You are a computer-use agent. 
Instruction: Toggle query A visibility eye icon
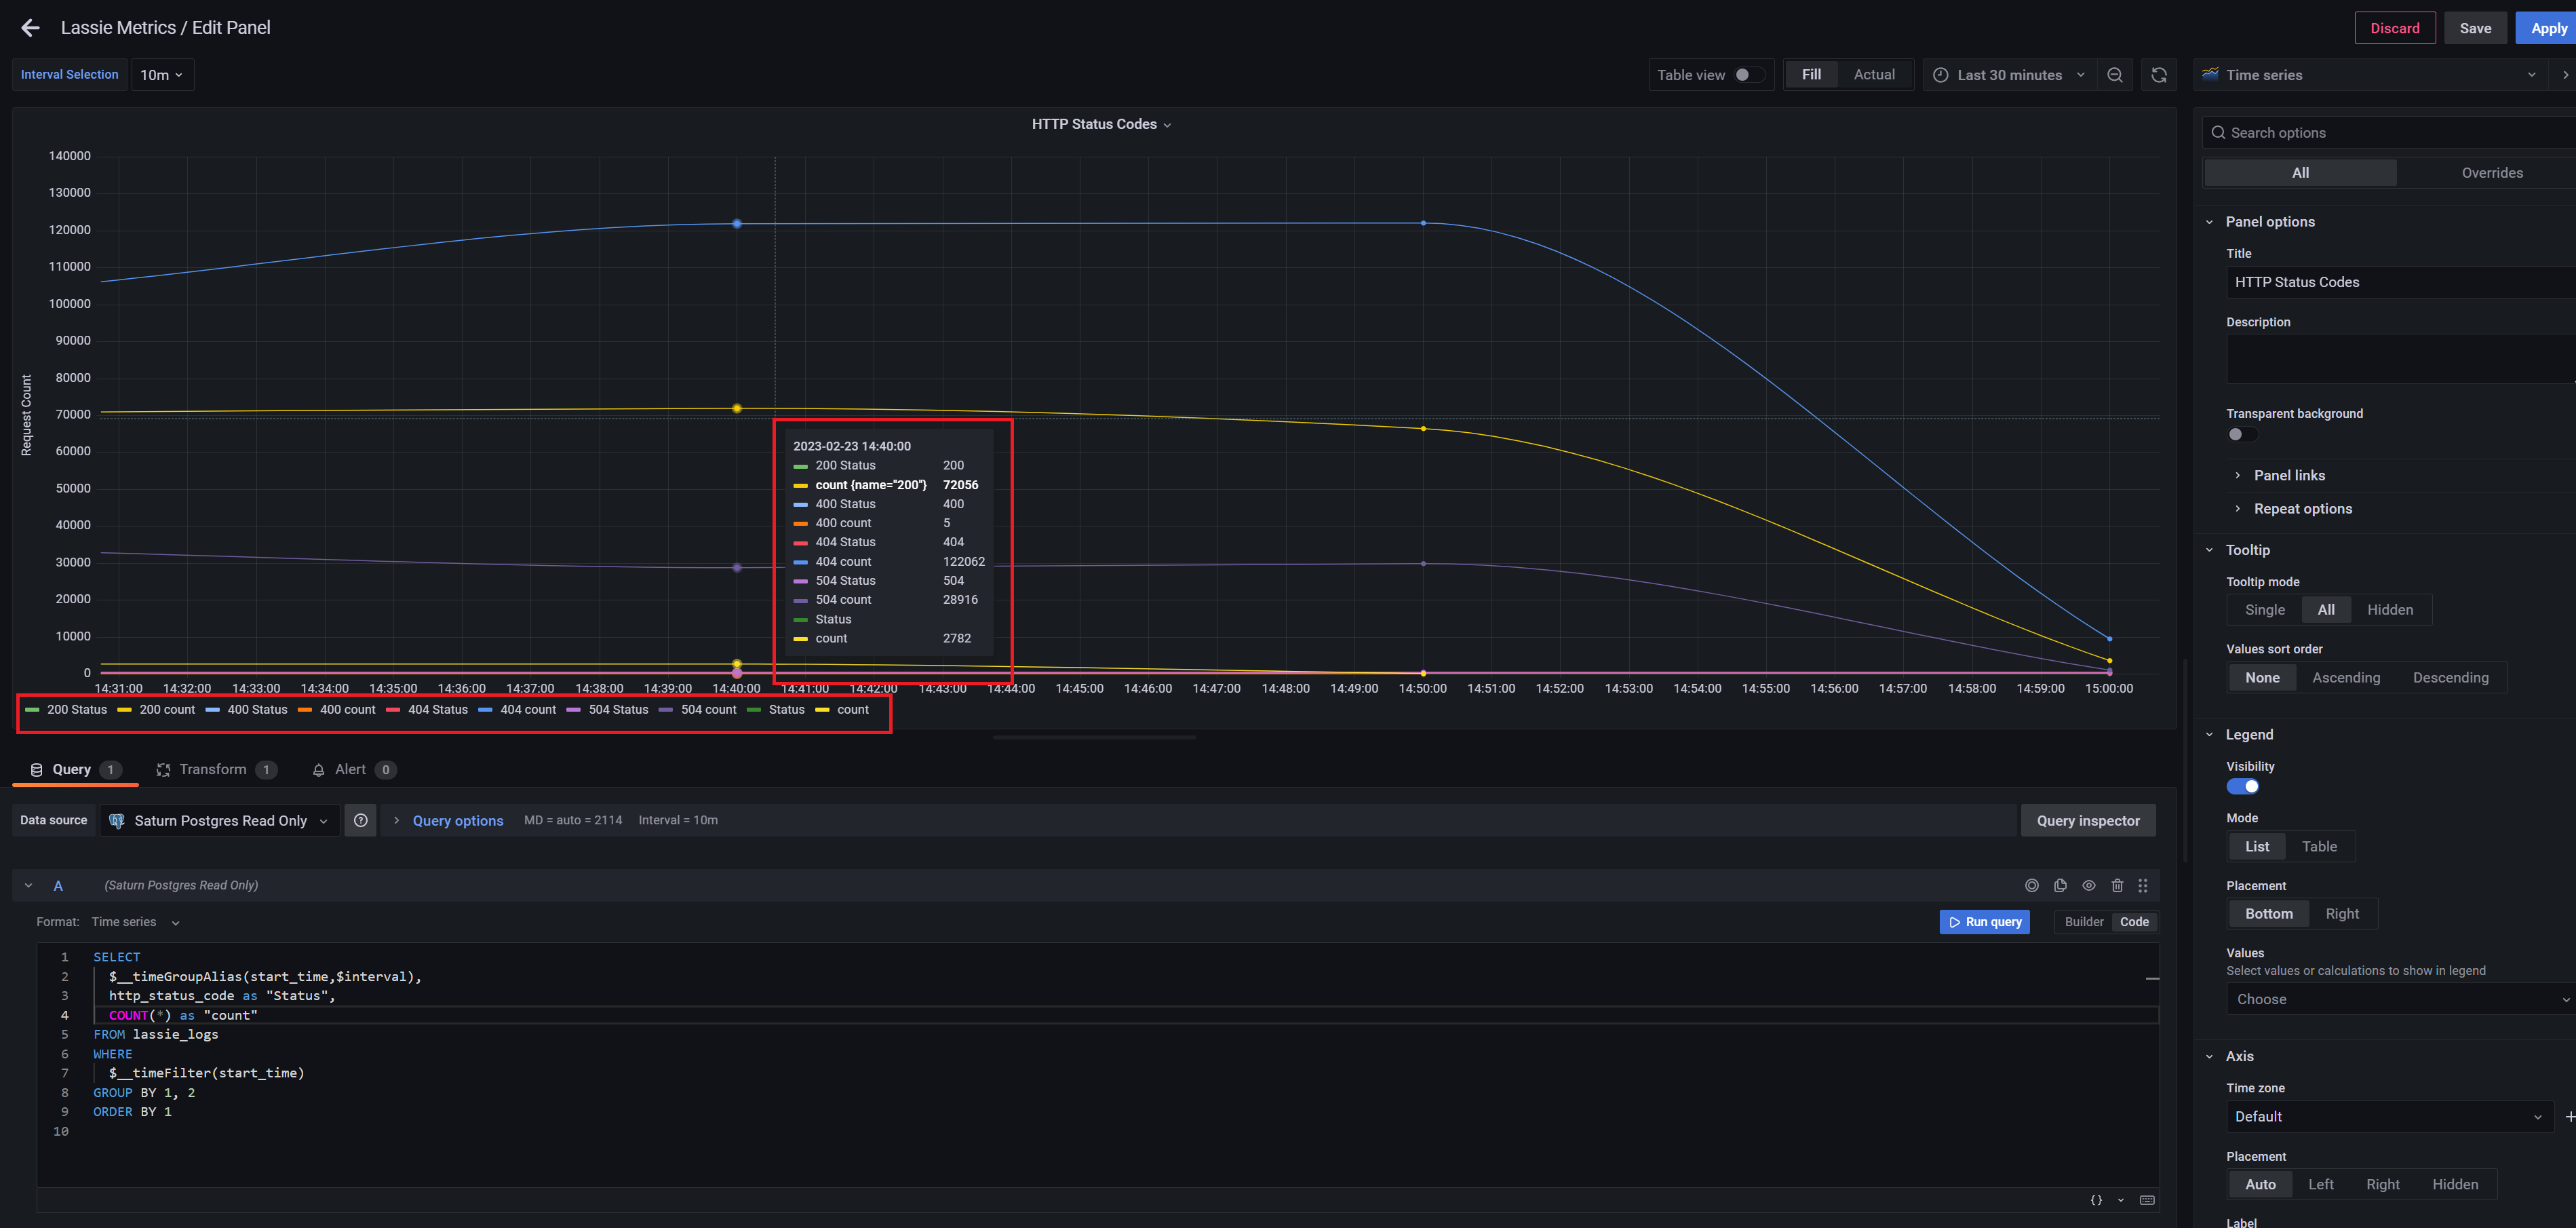[2088, 885]
